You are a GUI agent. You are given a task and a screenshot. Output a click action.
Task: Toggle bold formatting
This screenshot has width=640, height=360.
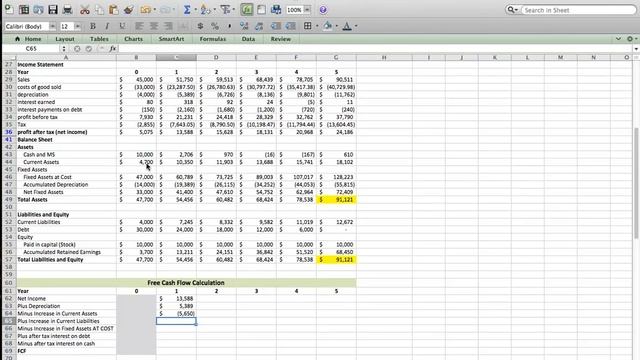tap(93, 26)
